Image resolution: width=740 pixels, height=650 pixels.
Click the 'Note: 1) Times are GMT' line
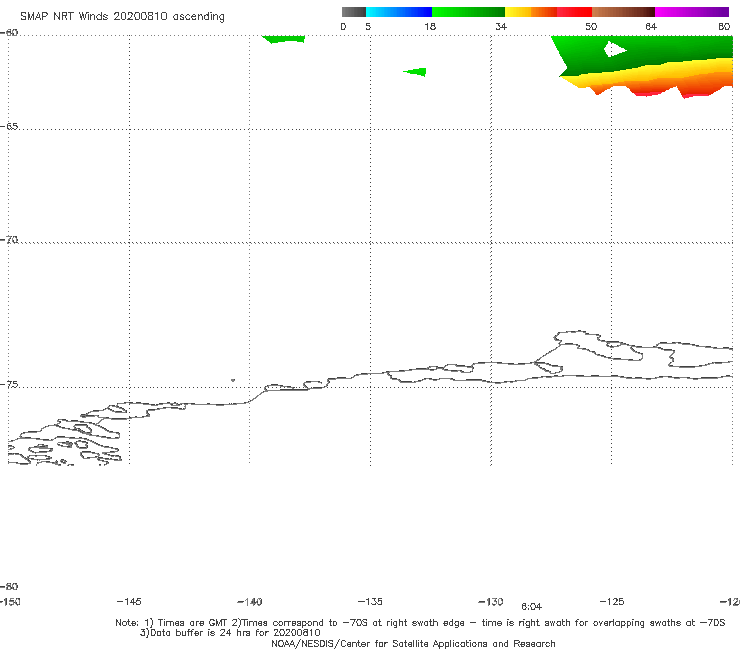click(x=420, y=623)
